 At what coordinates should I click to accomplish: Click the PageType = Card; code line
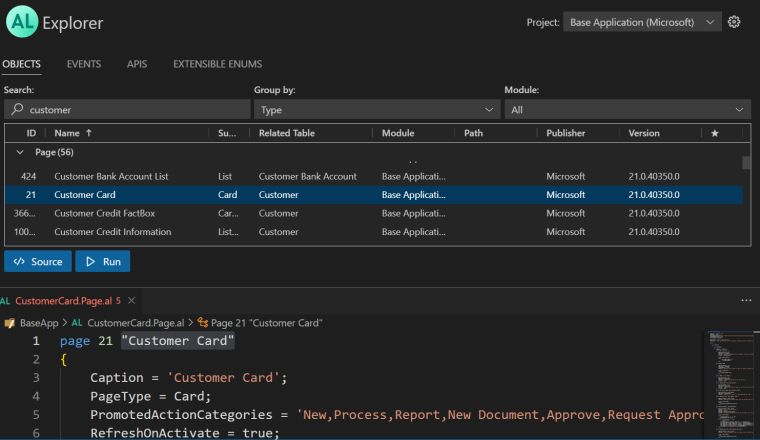click(x=150, y=396)
